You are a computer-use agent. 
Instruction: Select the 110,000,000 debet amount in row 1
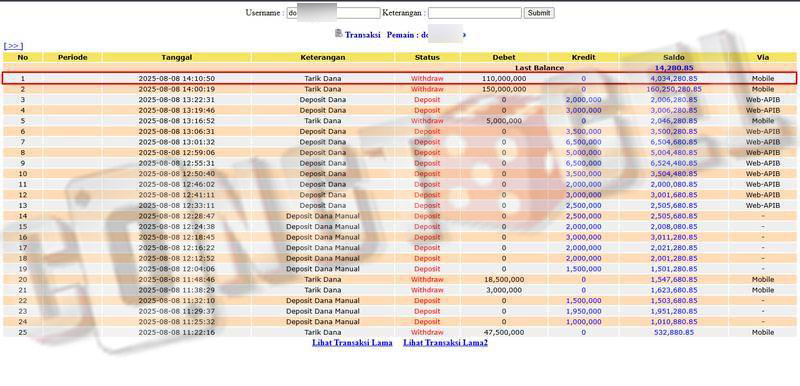click(x=504, y=79)
